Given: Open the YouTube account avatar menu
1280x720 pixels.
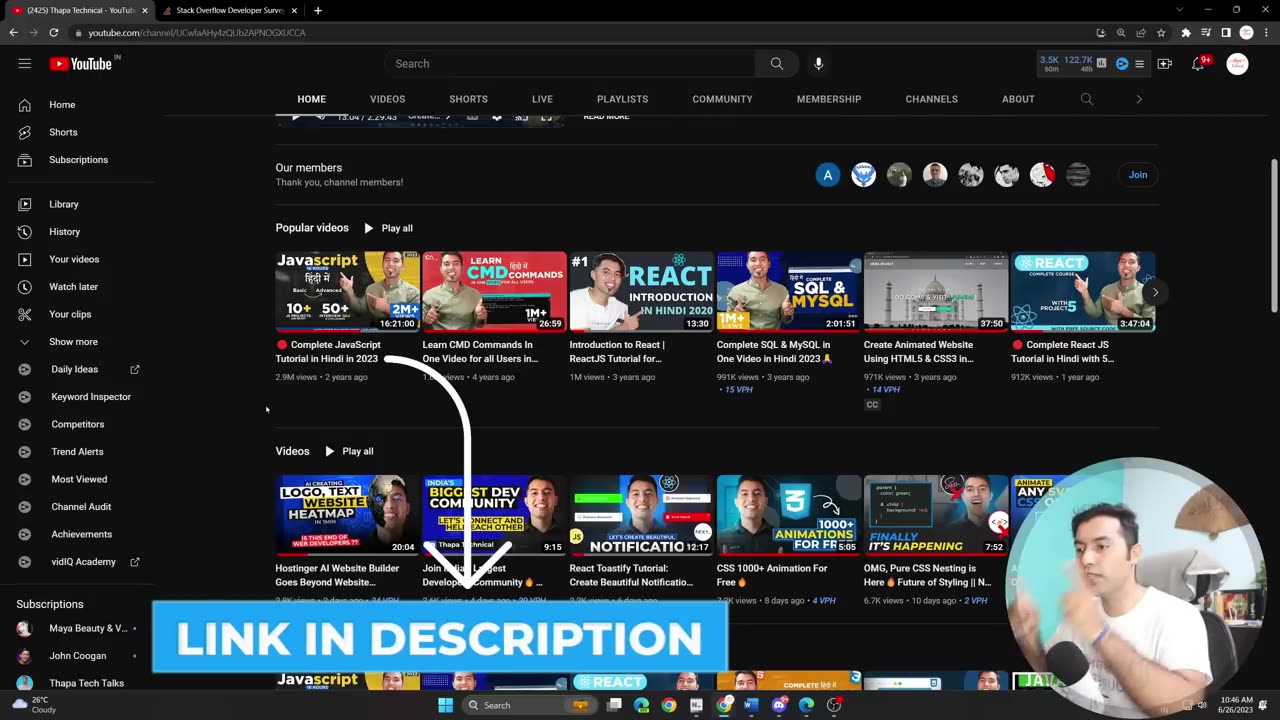Looking at the screenshot, I should pyautogui.click(x=1237, y=64).
